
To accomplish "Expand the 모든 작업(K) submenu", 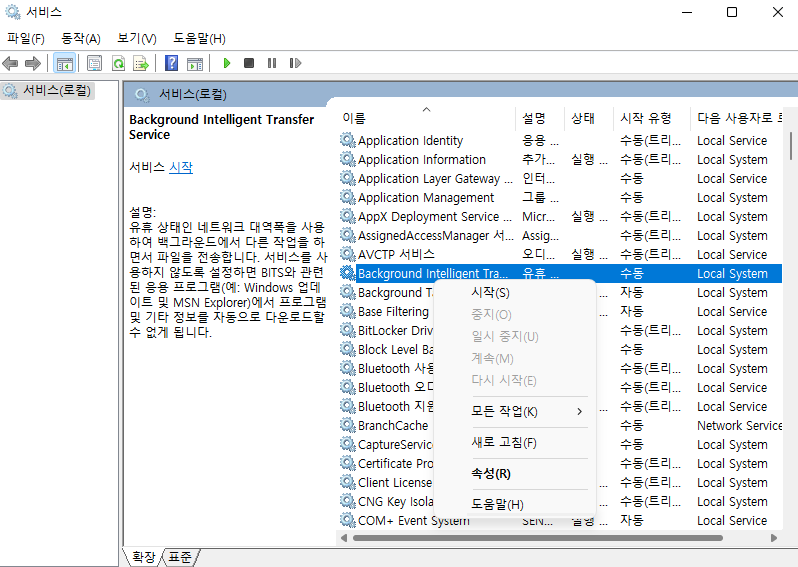I will pyautogui.click(x=515, y=411).
